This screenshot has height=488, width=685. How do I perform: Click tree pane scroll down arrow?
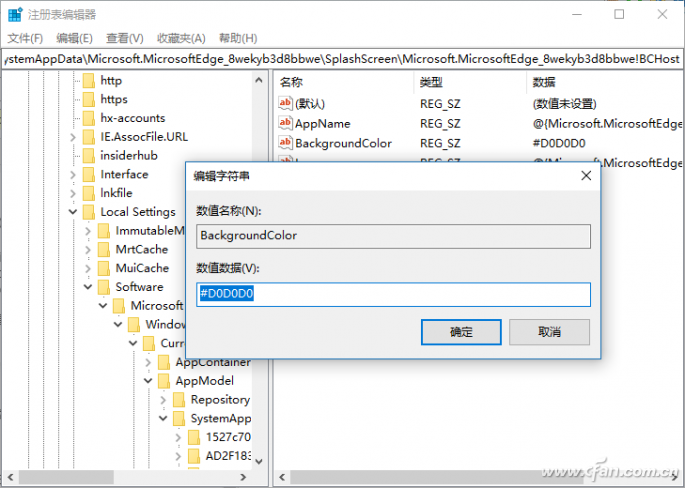click(259, 462)
